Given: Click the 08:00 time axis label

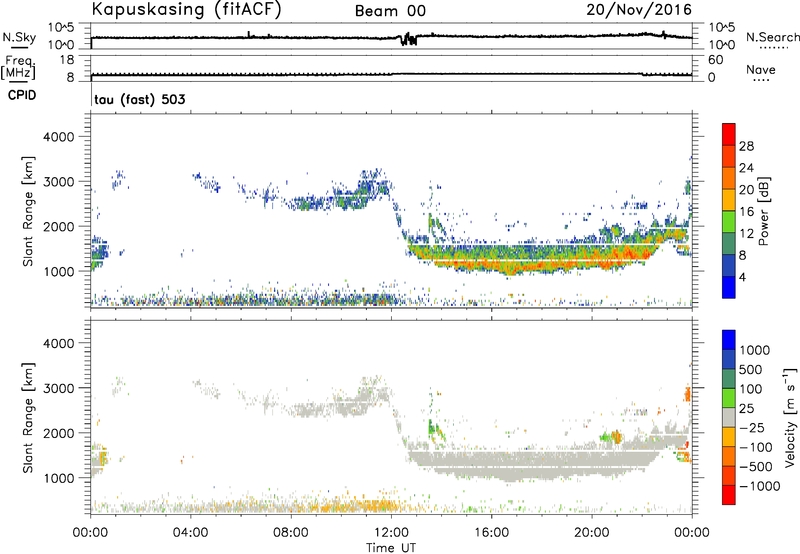Looking at the screenshot, I should point(291,533).
